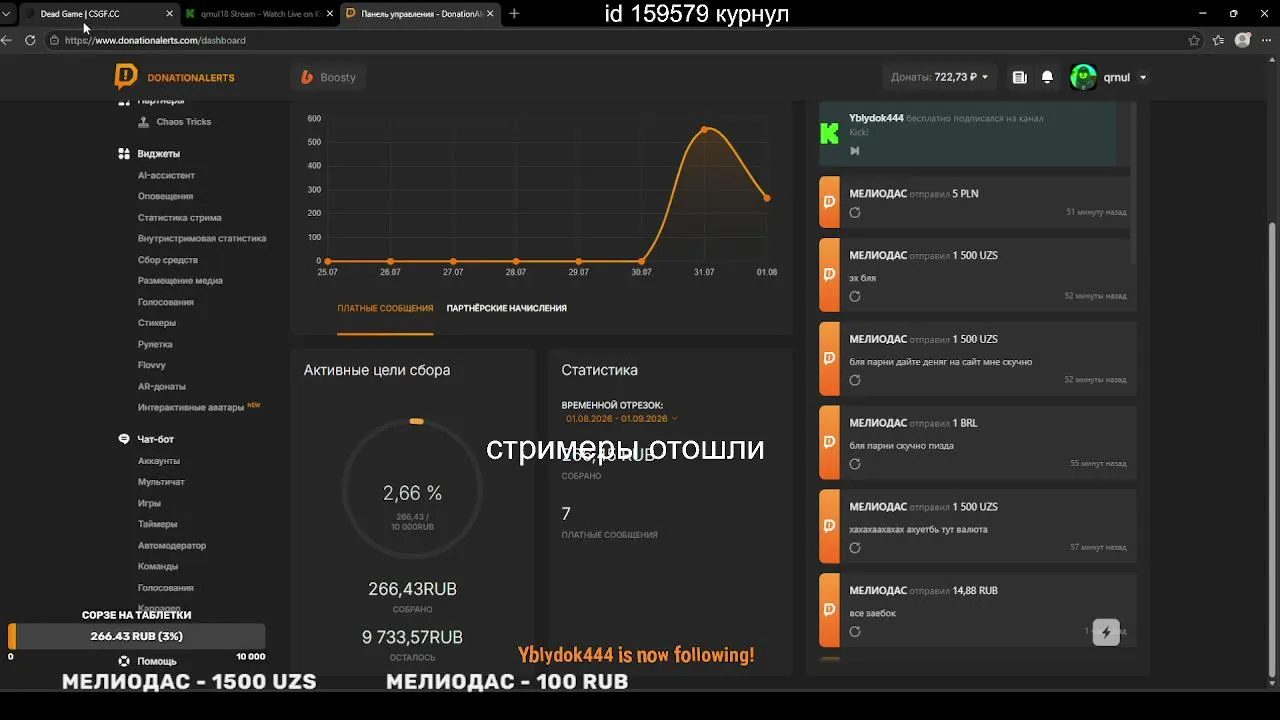
Task: Switch to the qrnul18 Stream Kick tab
Action: (x=259, y=14)
